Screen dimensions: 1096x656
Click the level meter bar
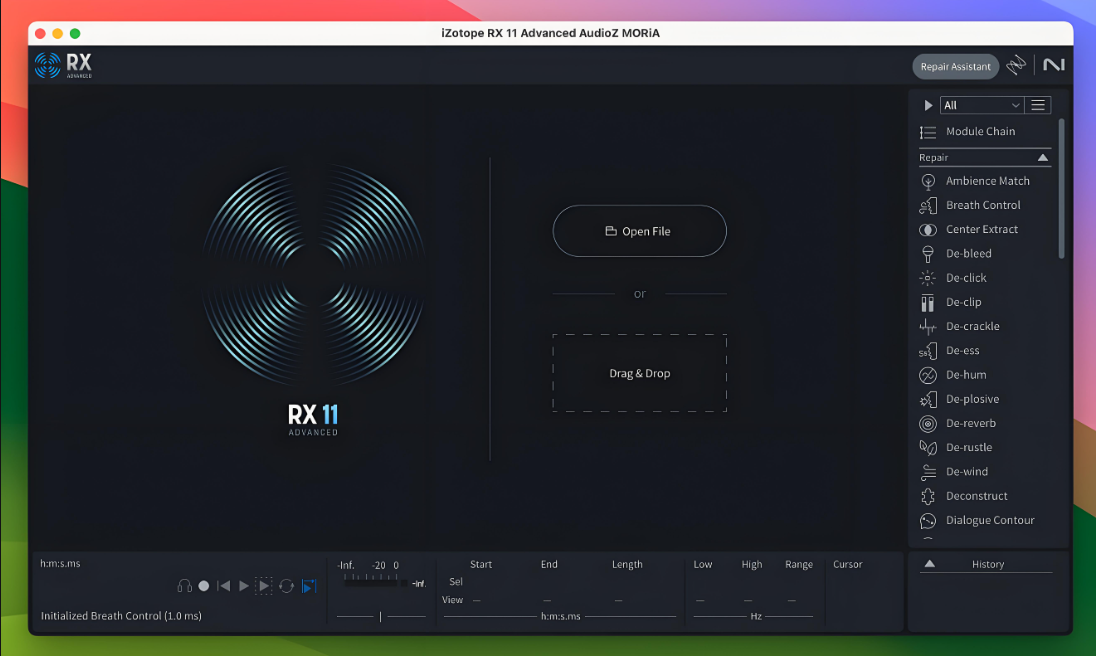coord(375,583)
